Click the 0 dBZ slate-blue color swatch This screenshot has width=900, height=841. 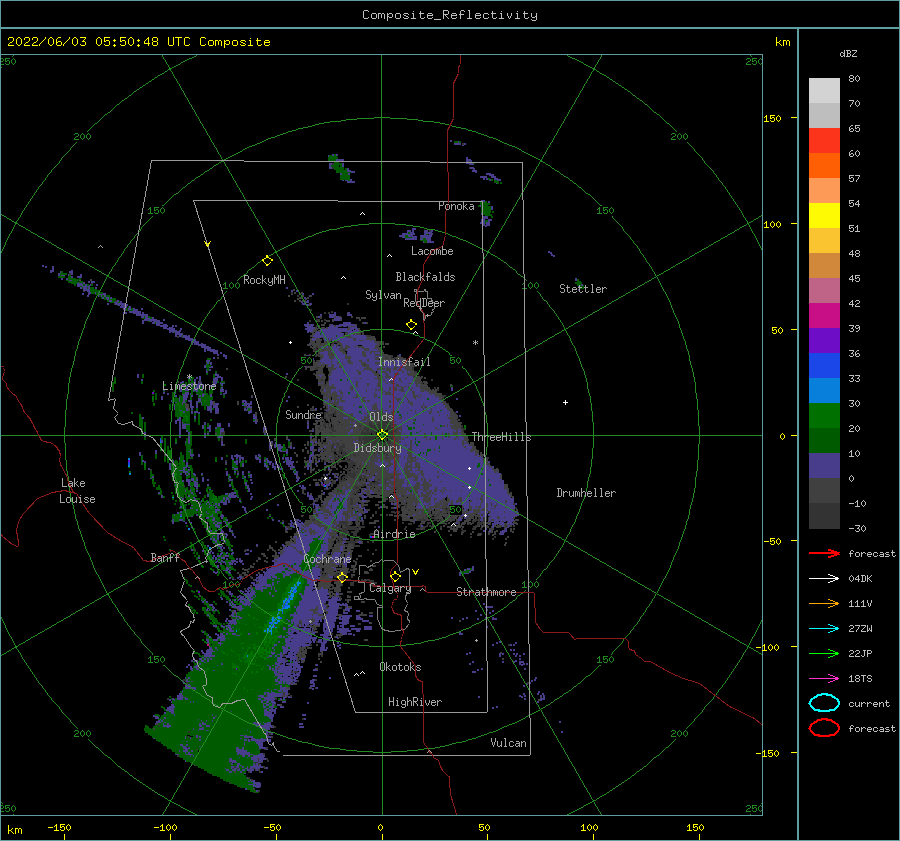pyautogui.click(x=824, y=466)
